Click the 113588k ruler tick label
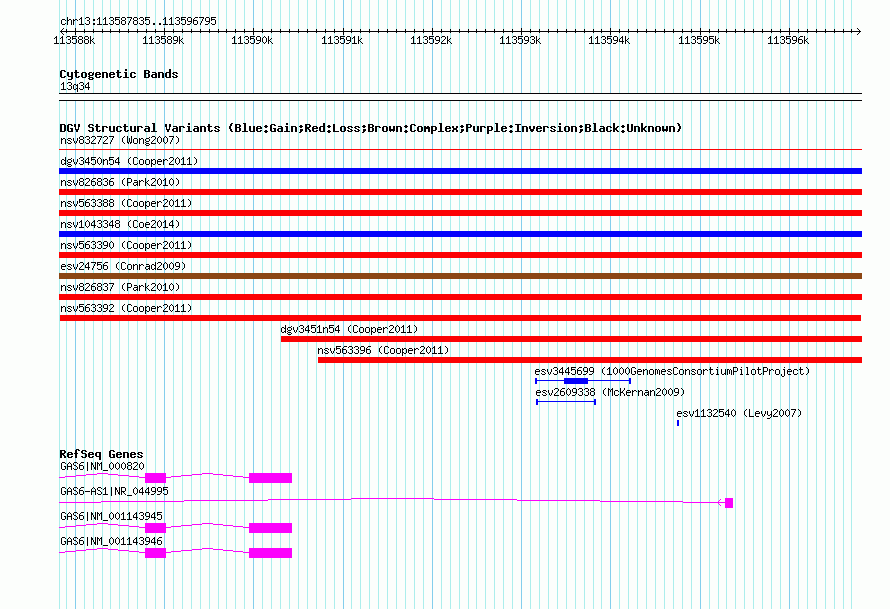 [74, 40]
